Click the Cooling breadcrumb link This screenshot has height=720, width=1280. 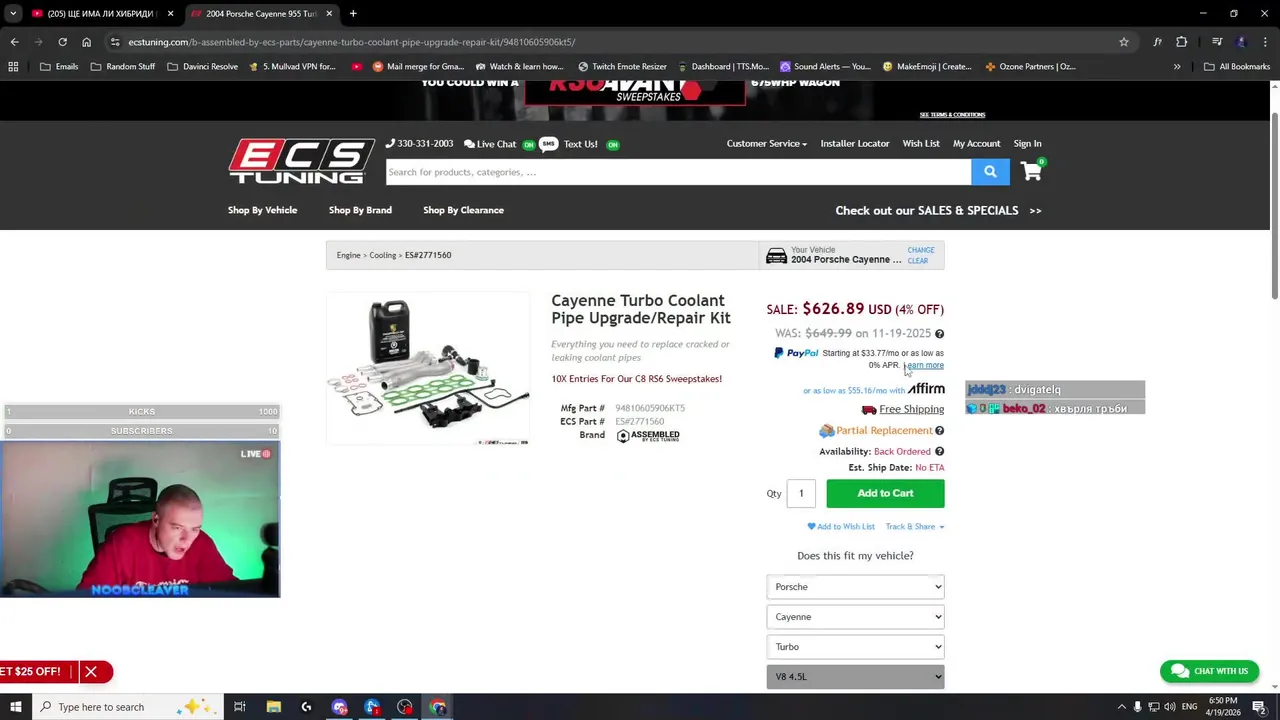click(x=383, y=255)
